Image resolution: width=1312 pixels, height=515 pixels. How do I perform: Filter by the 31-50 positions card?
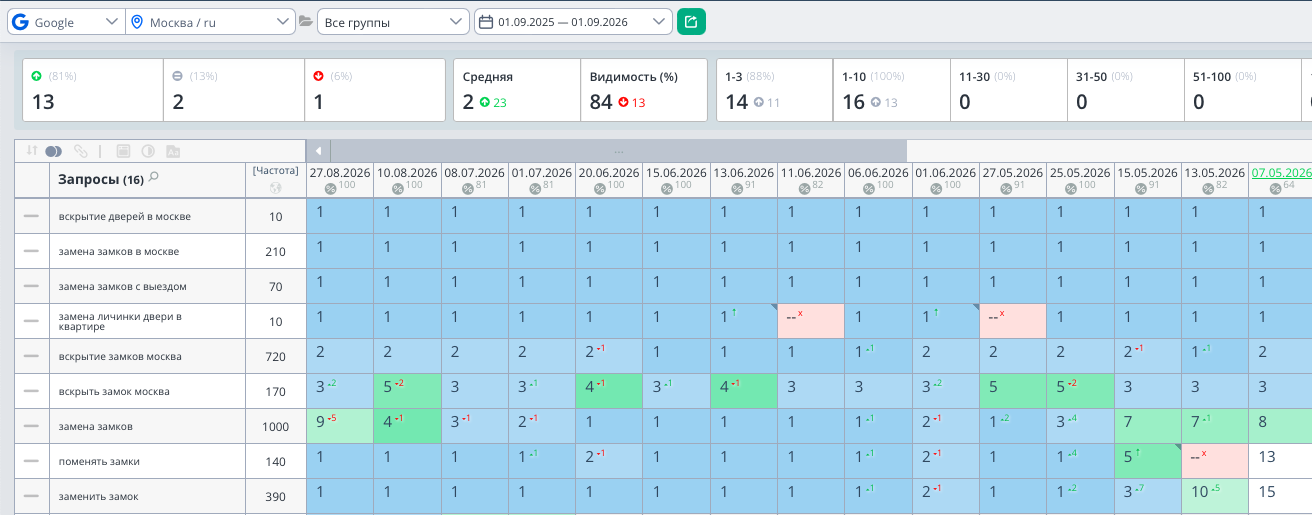pyautogui.click(x=1125, y=90)
